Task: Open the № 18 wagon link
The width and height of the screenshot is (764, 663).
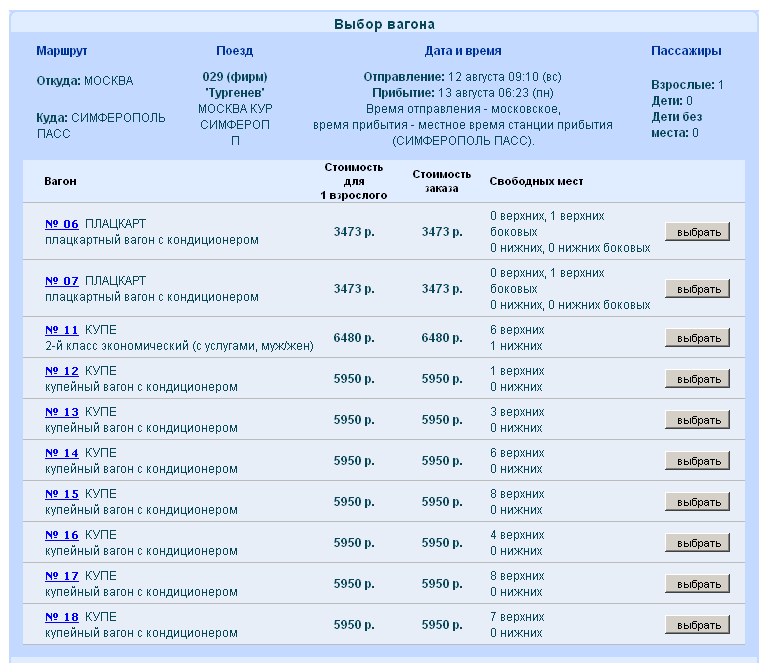Action: pos(62,617)
